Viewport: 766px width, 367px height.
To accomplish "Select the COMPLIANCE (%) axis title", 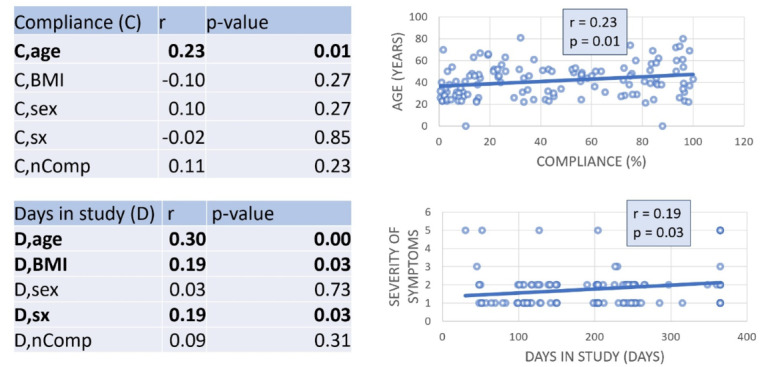I will [x=591, y=162].
